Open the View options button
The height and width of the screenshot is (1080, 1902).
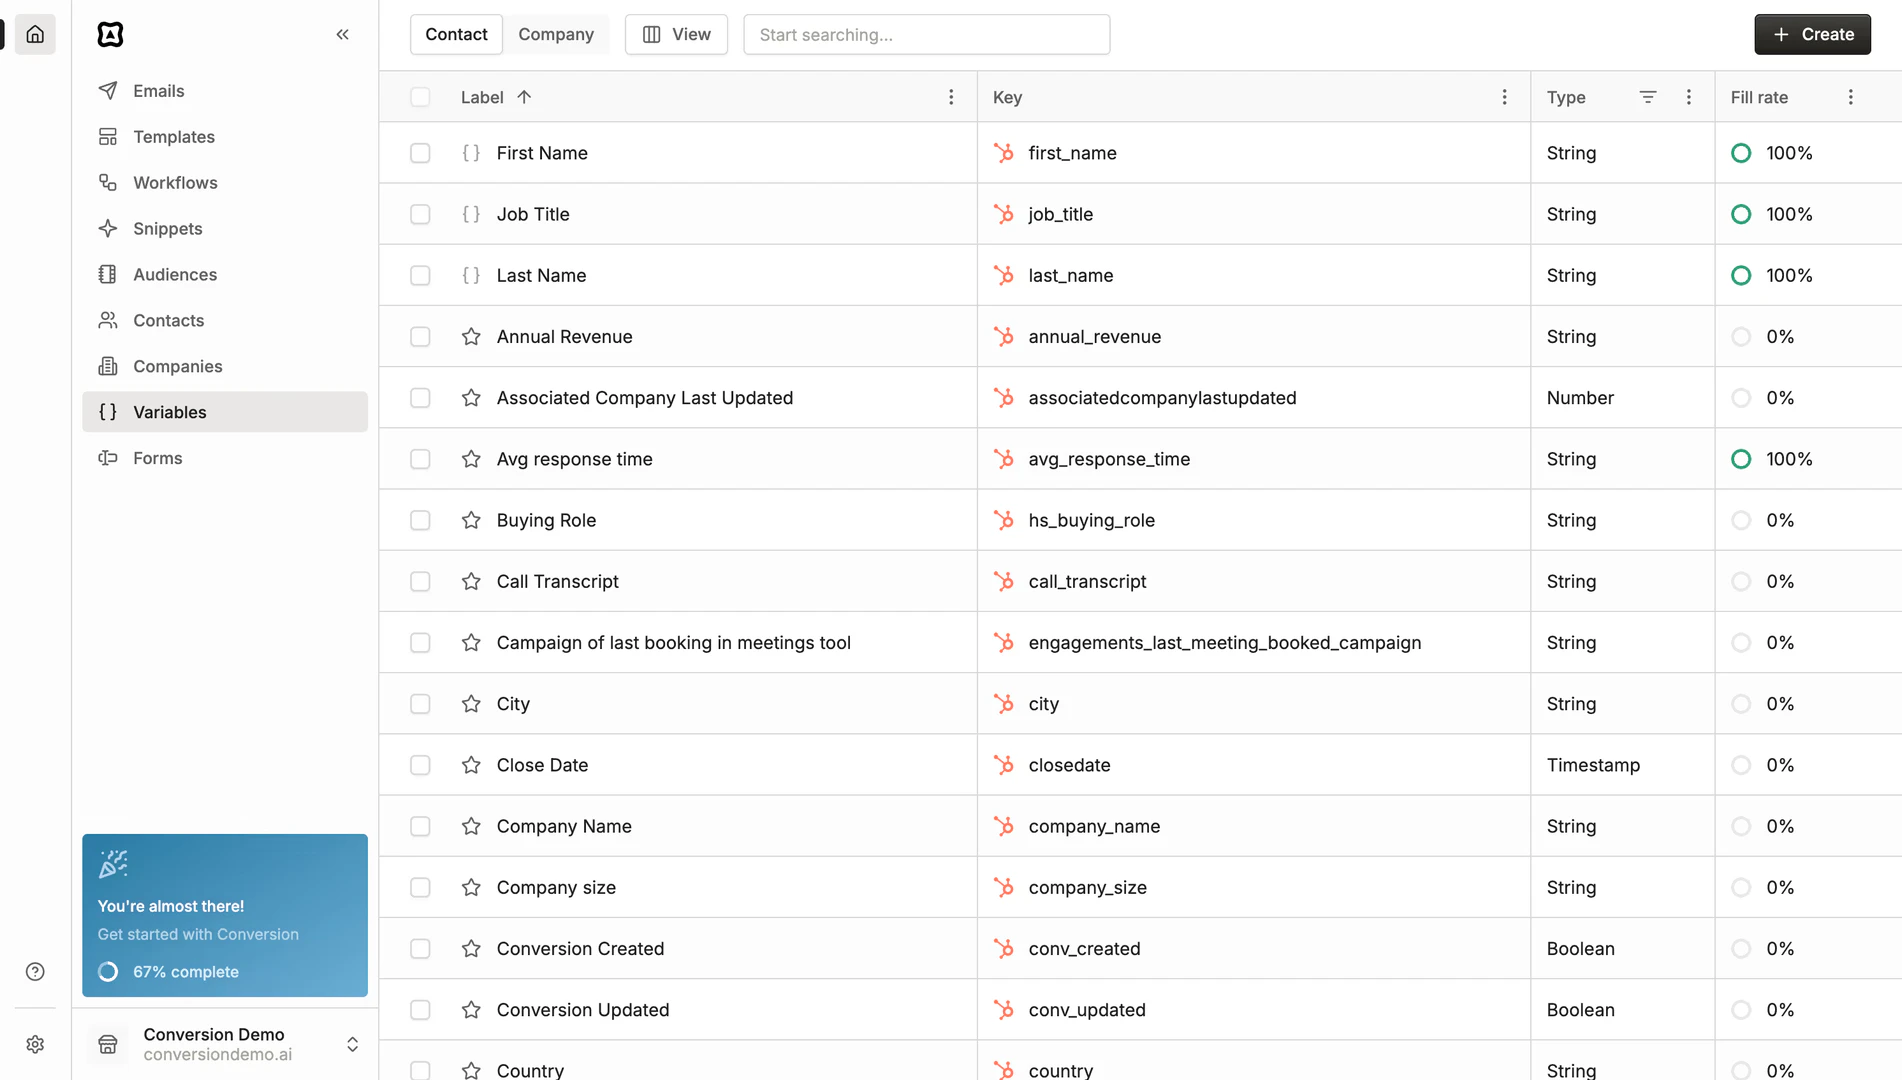coord(676,33)
